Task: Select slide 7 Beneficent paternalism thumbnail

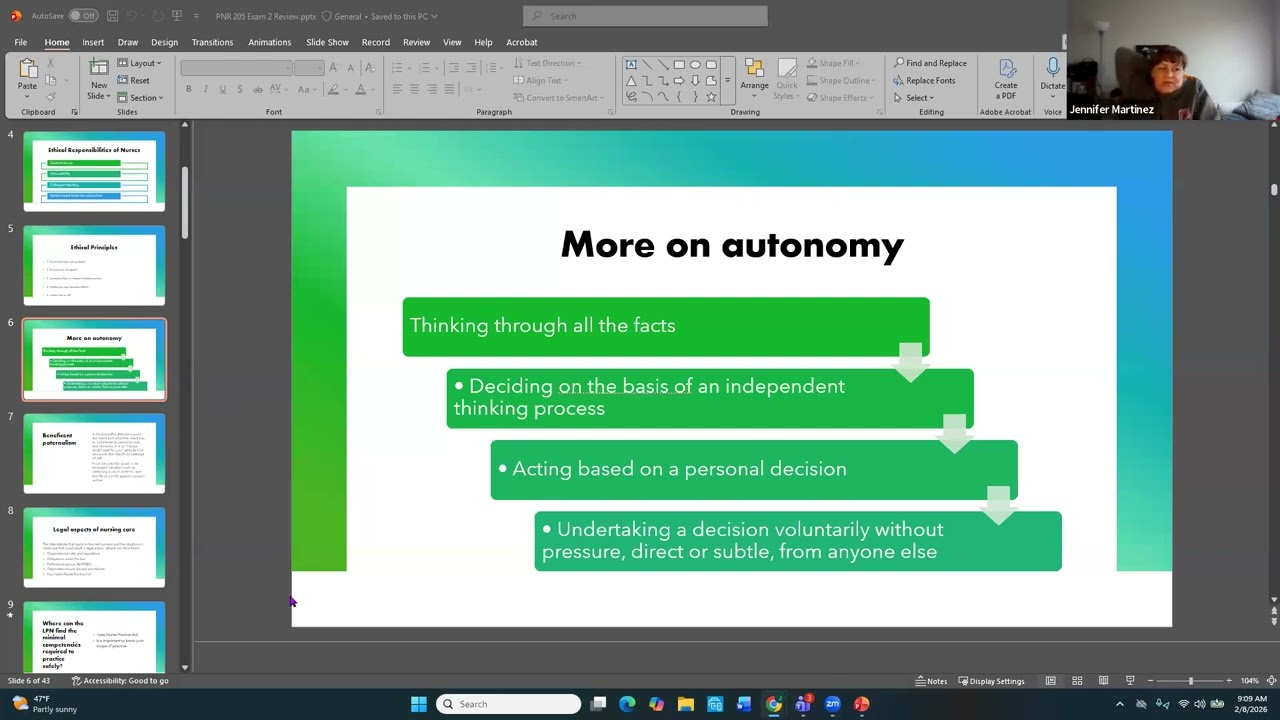Action: click(x=94, y=453)
